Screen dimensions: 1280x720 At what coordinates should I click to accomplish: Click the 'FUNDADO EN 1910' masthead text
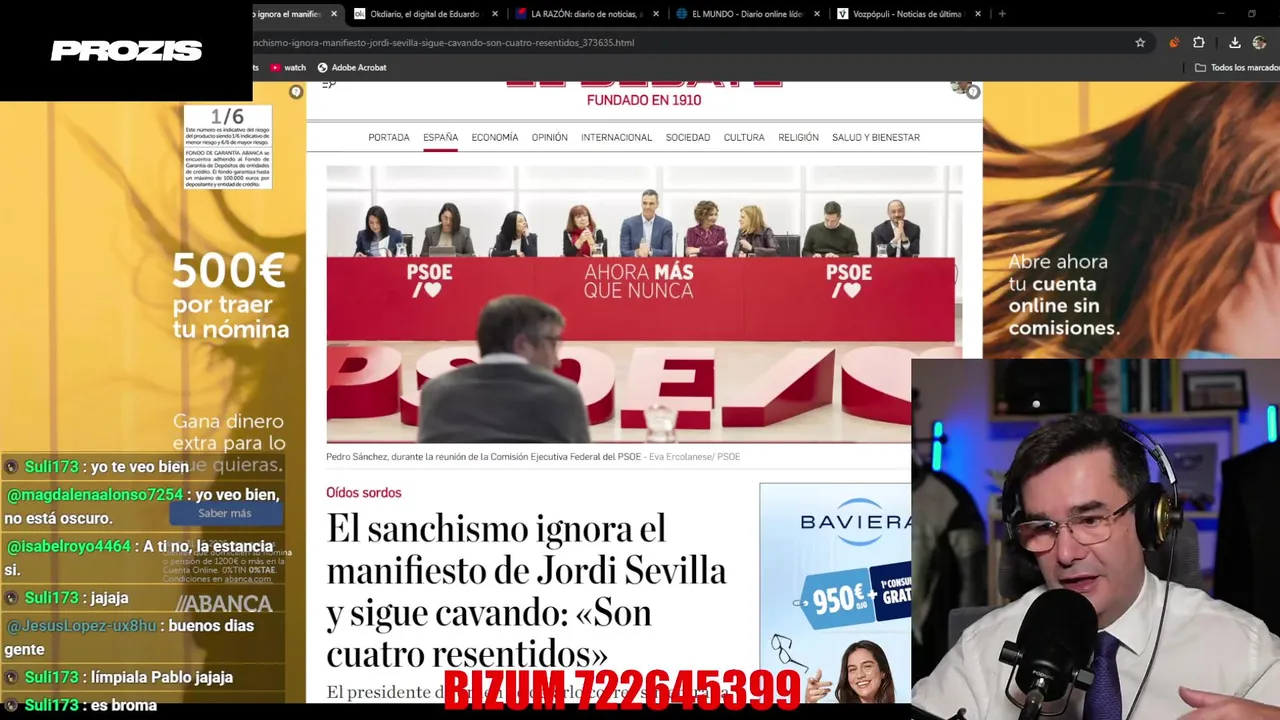point(644,100)
